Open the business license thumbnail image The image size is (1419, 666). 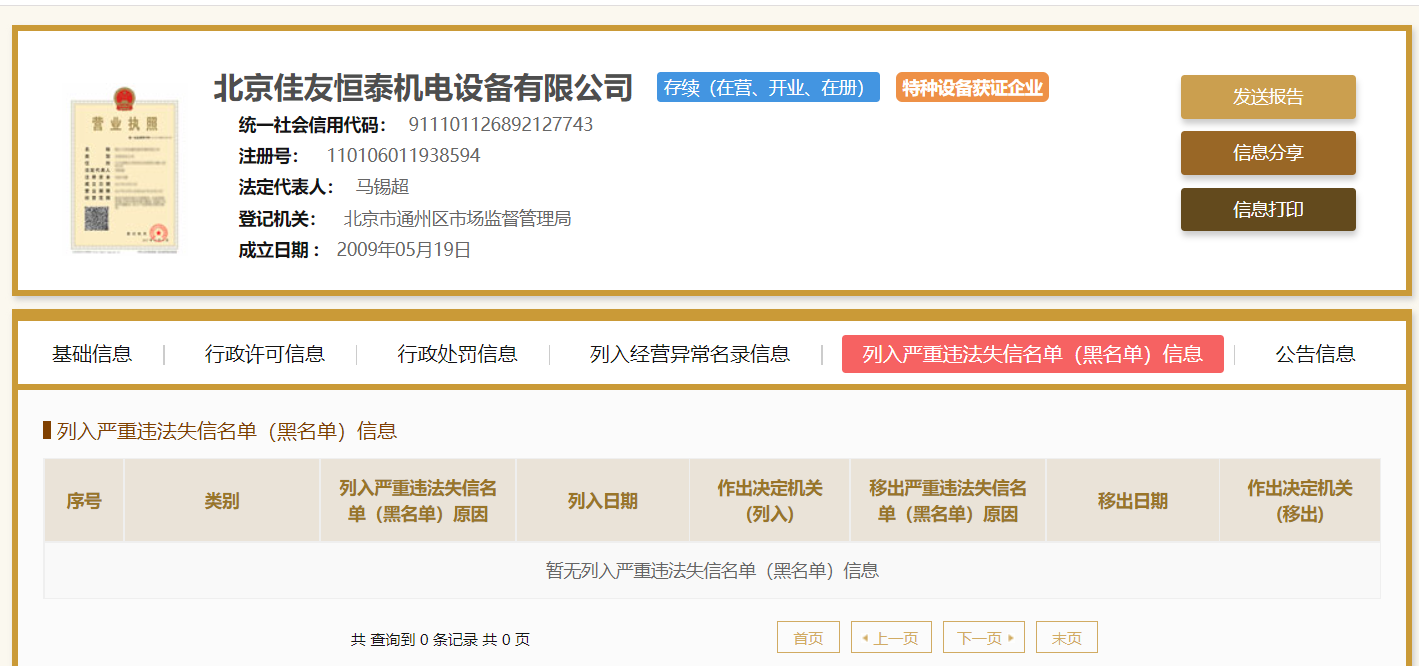125,169
